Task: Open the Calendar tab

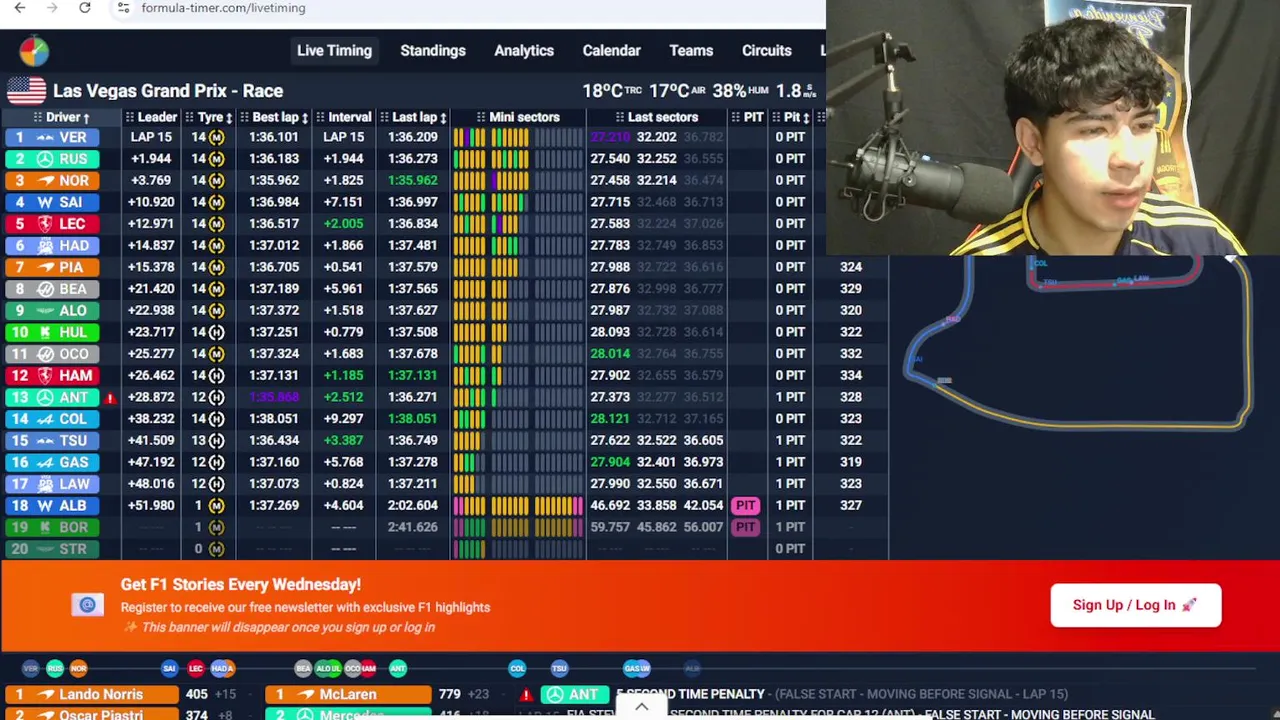Action: coord(612,51)
